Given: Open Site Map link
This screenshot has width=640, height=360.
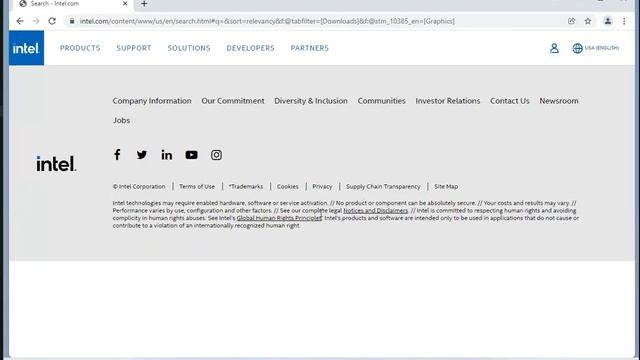Looking at the screenshot, I should 446,187.
